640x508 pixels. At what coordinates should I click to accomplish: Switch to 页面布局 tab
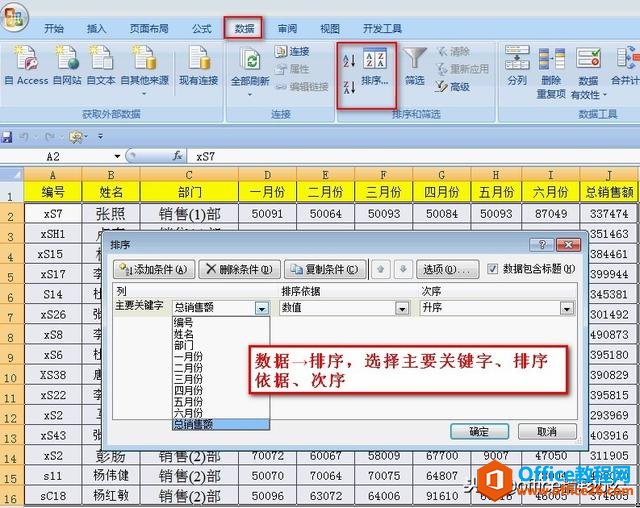coord(149,29)
